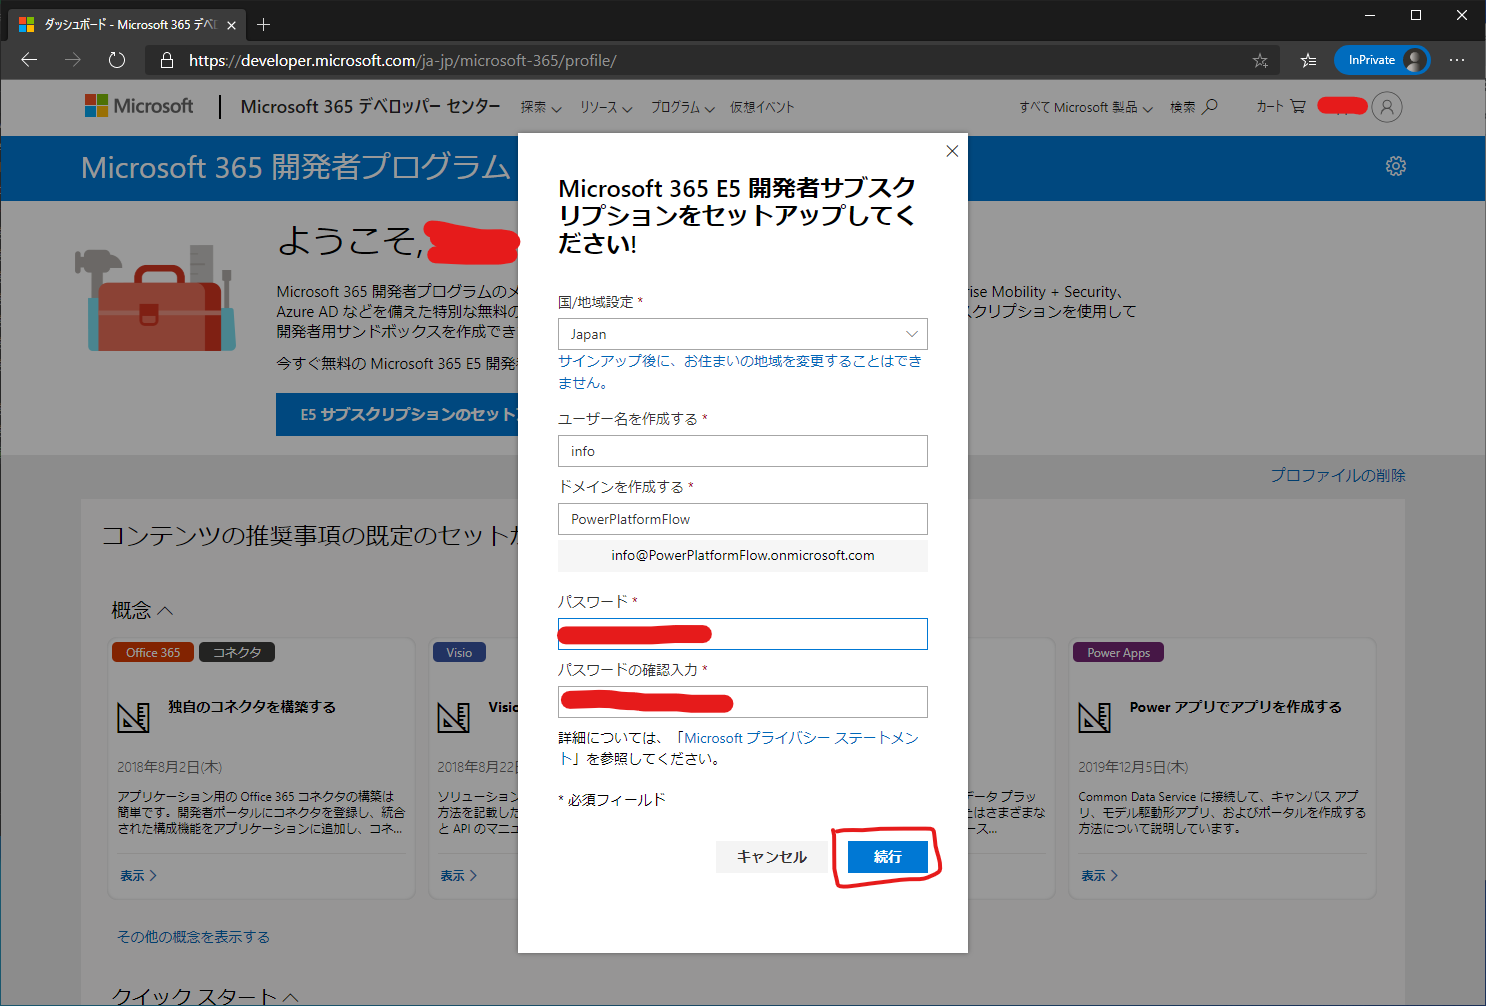Click the E5 サブスクリプションのセットアップ button
Viewport: 1486px width, 1006px height.
click(x=397, y=414)
